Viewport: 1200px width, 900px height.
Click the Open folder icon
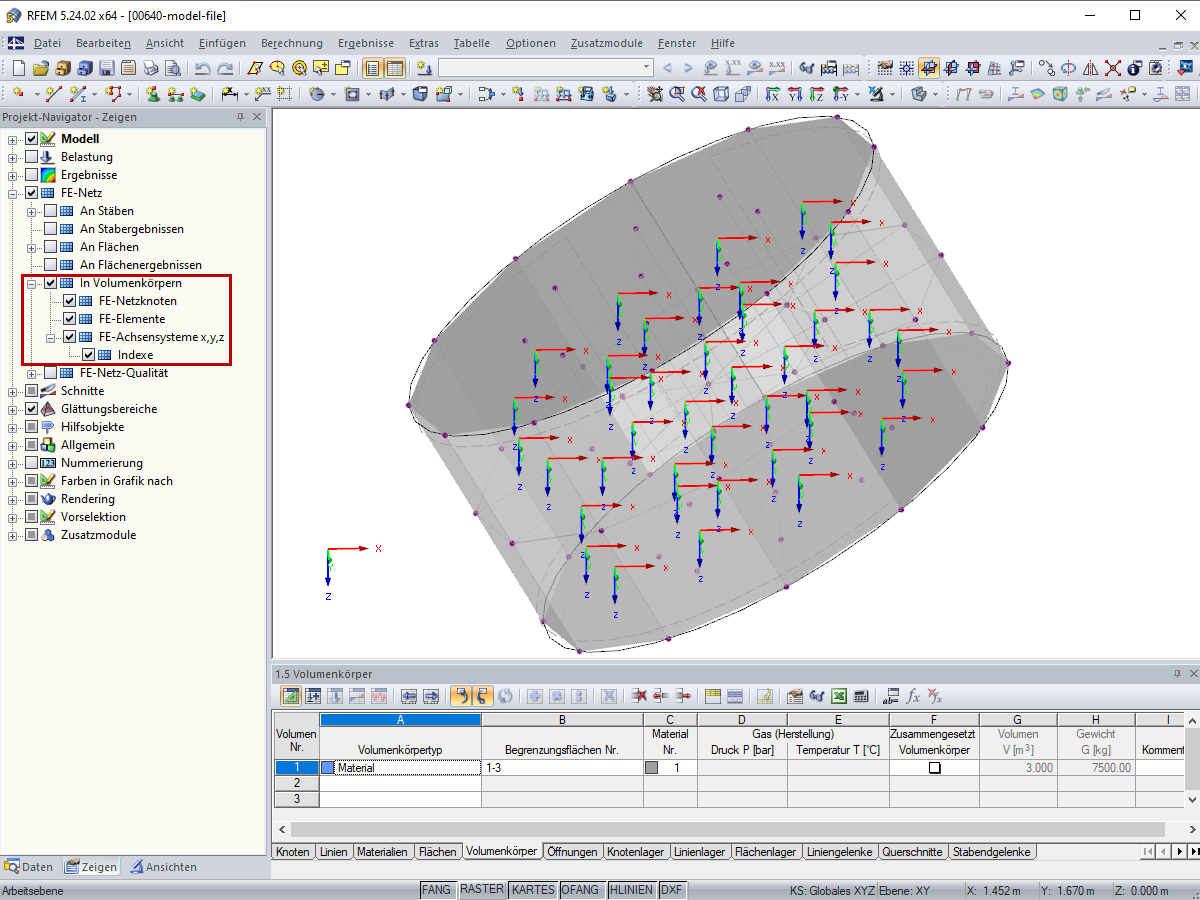(x=41, y=68)
